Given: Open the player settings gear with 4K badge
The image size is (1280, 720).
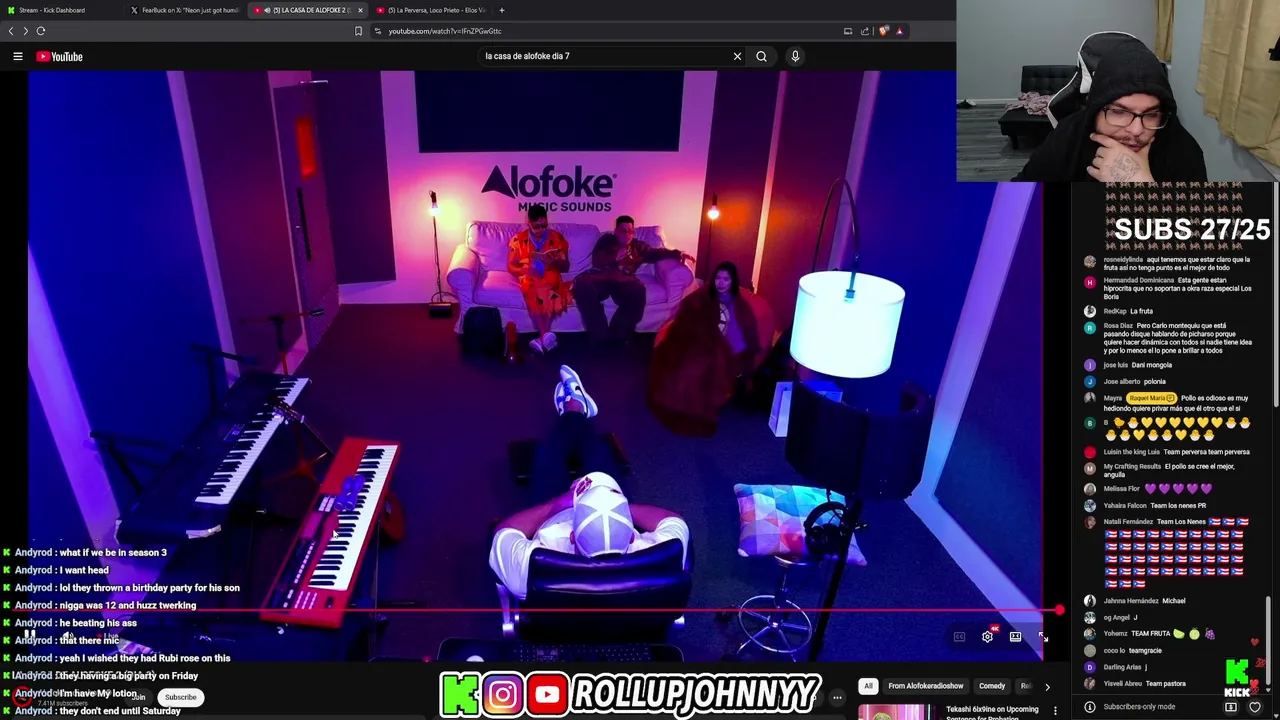Looking at the screenshot, I should tap(988, 637).
